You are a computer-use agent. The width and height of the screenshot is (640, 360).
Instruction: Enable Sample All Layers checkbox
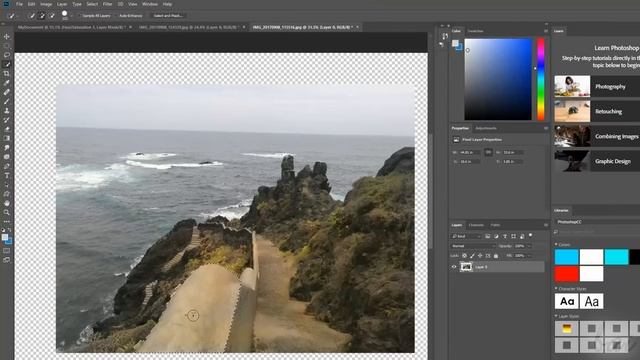[80, 16]
